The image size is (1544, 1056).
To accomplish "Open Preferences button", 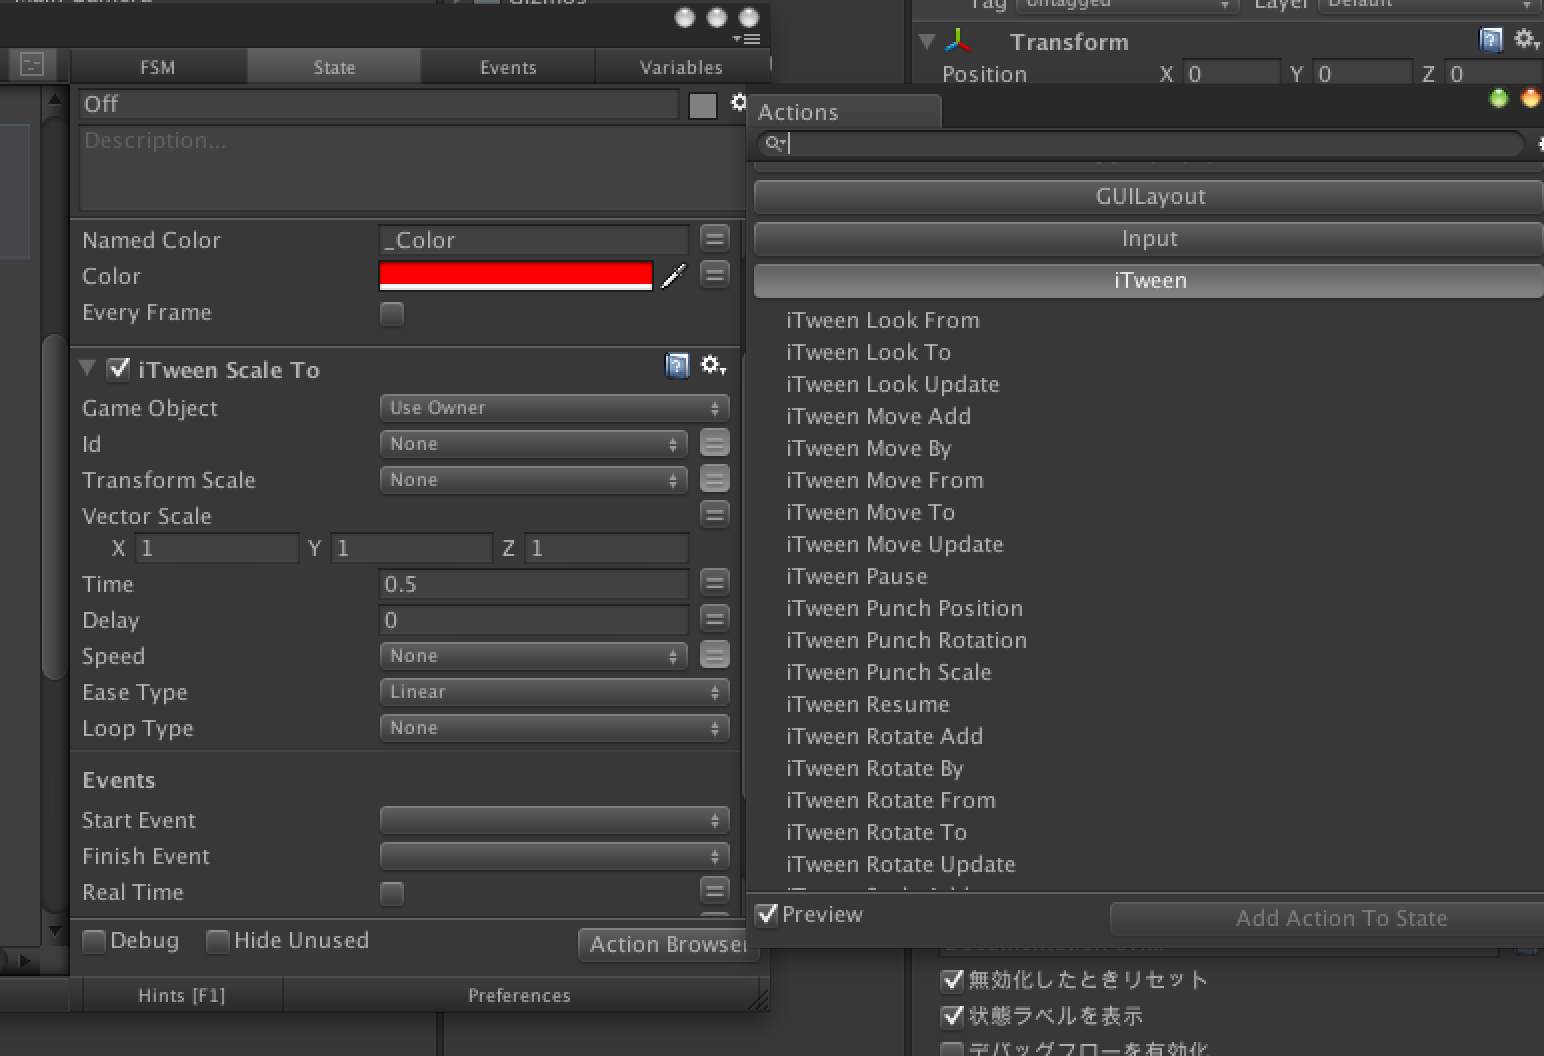I will [x=519, y=995].
